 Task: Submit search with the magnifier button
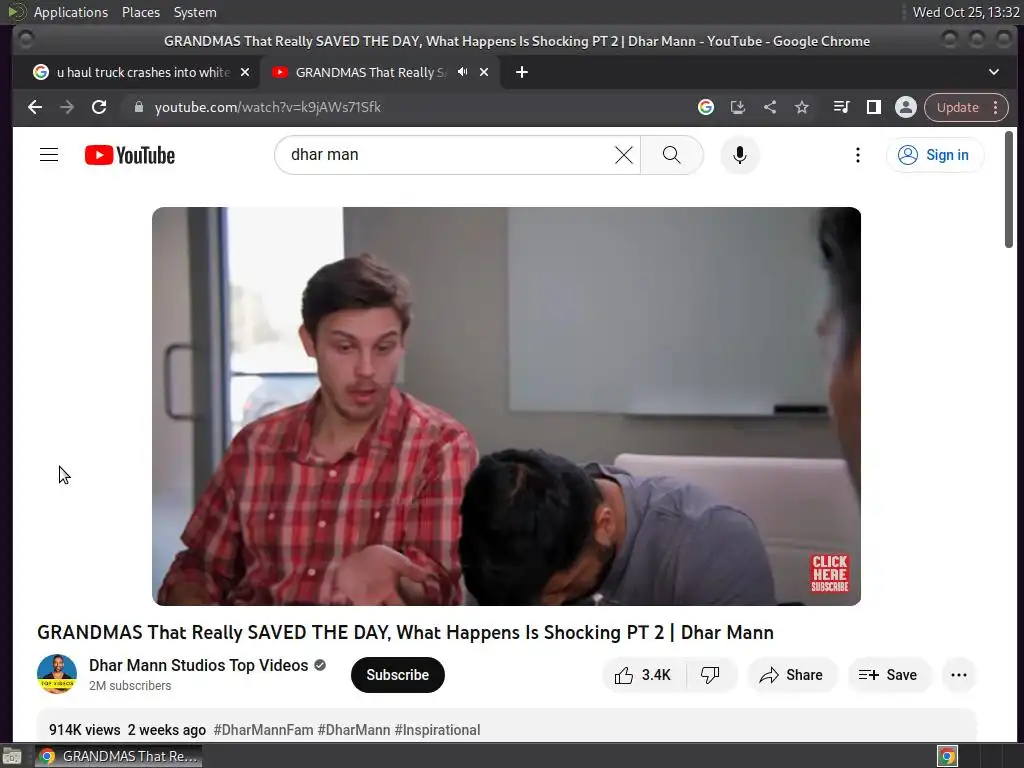tap(671, 155)
